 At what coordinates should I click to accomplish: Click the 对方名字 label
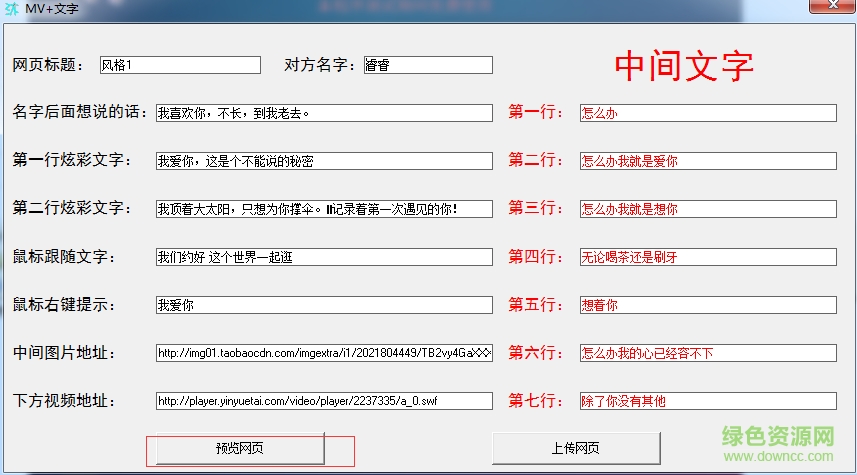coord(319,65)
